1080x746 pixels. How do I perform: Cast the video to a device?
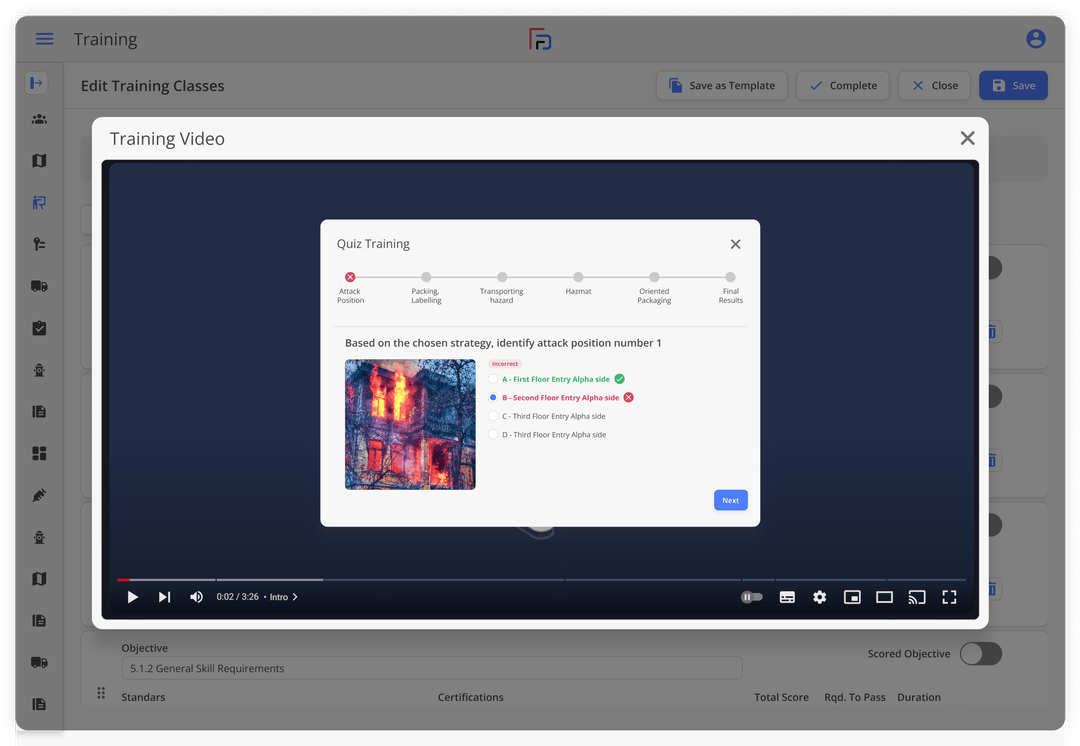[x=917, y=597]
